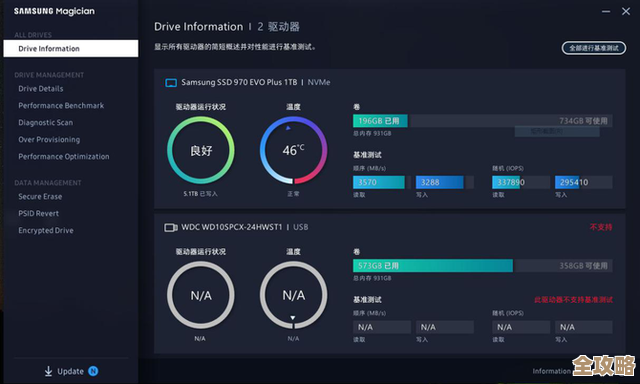The image size is (640, 384).
Task: Go to Performance Benchmark
Action: coord(61,106)
